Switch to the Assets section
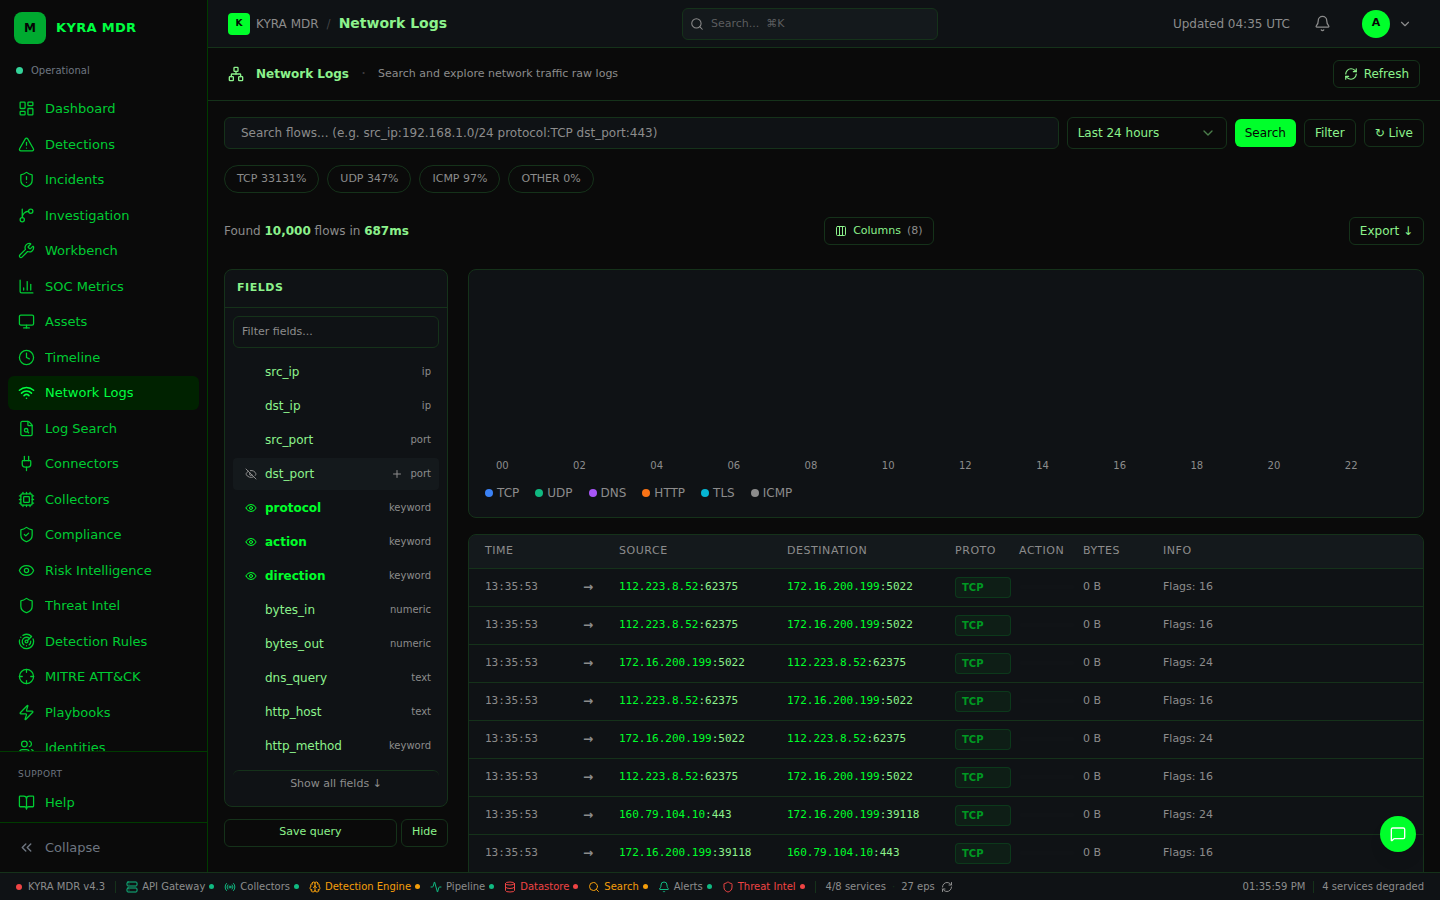 pos(67,321)
